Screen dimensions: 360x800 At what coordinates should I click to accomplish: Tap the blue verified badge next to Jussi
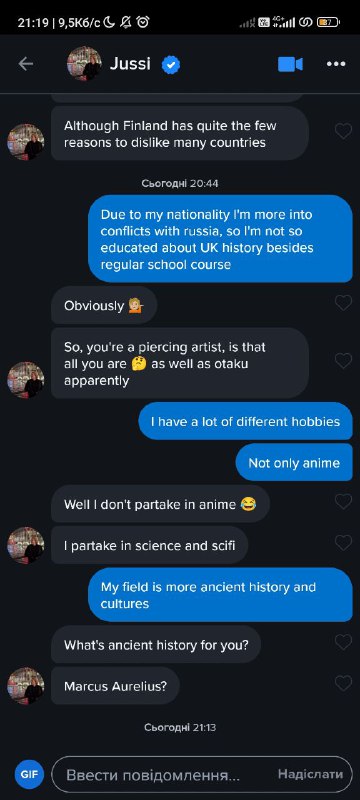pos(171,65)
